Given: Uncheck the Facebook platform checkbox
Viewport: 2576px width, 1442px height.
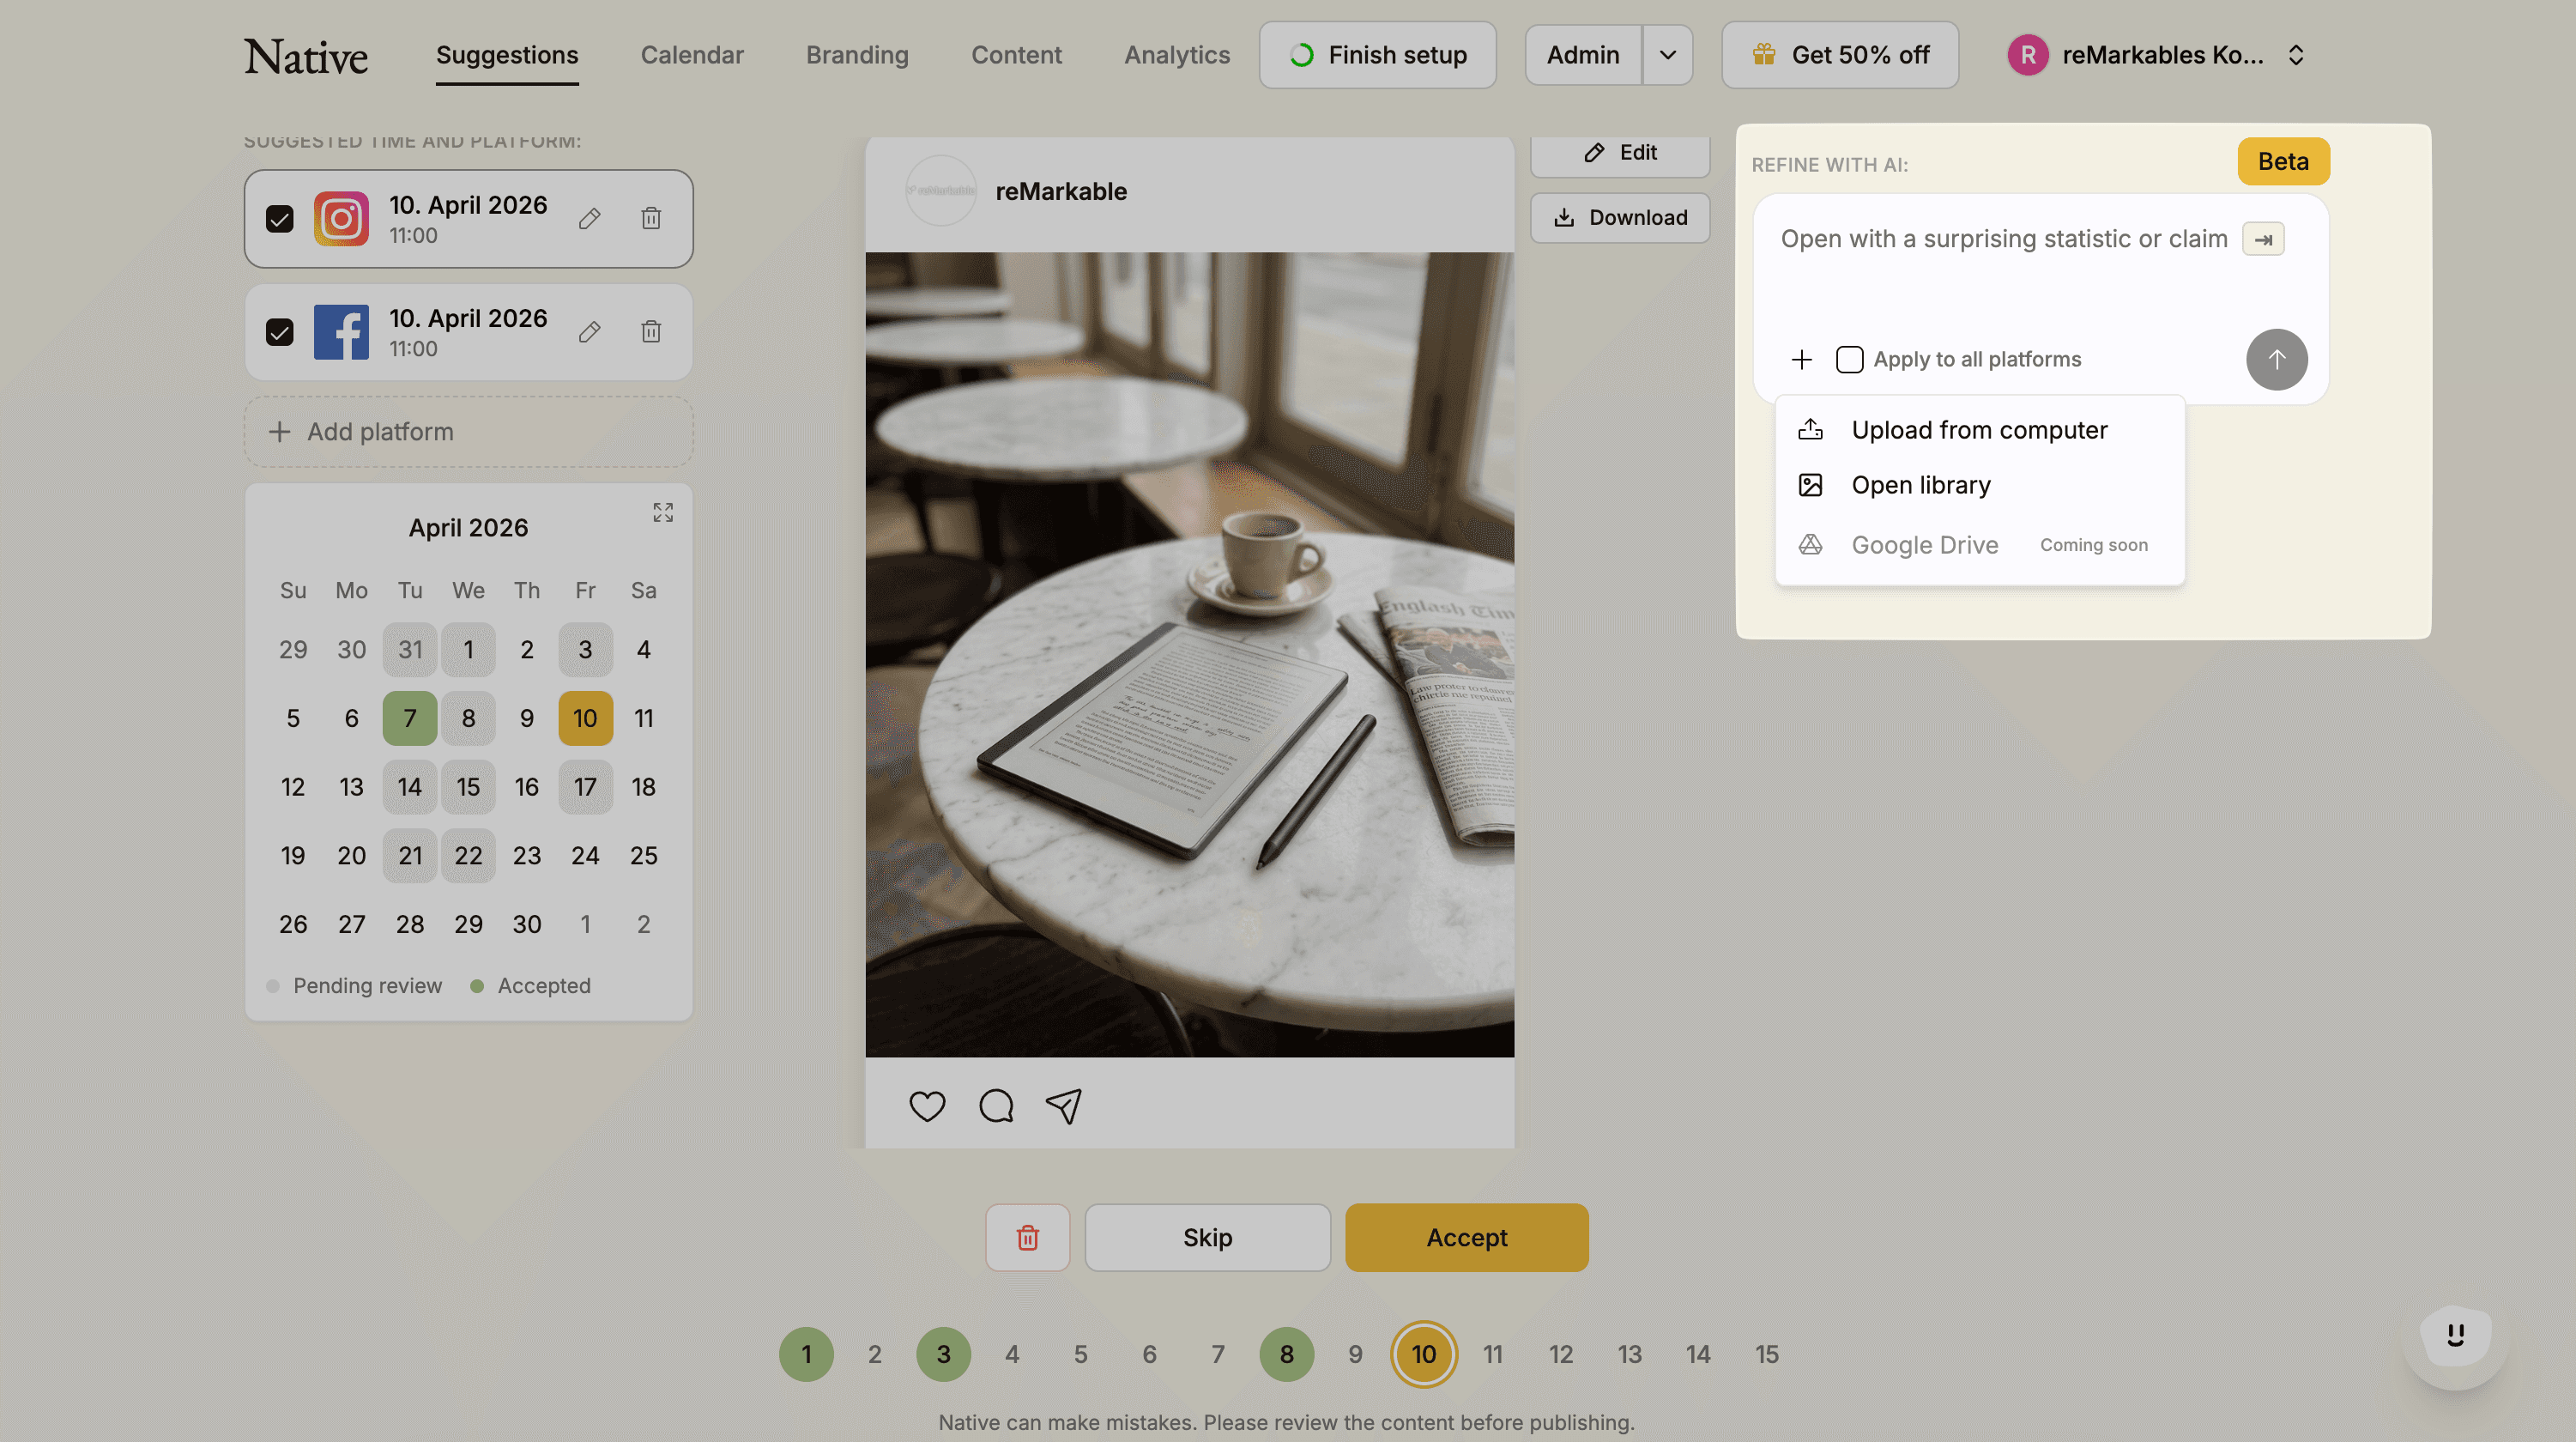Looking at the screenshot, I should click(x=280, y=331).
